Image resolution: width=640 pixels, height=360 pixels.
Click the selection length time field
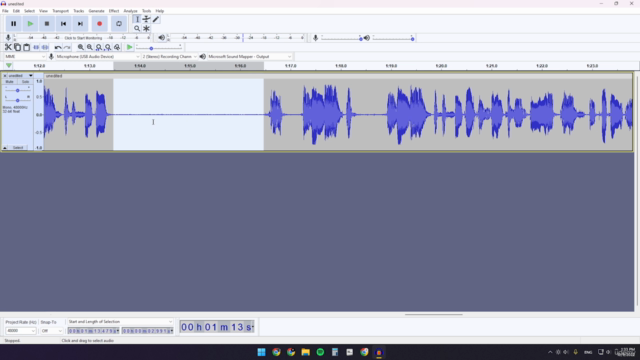147,331
